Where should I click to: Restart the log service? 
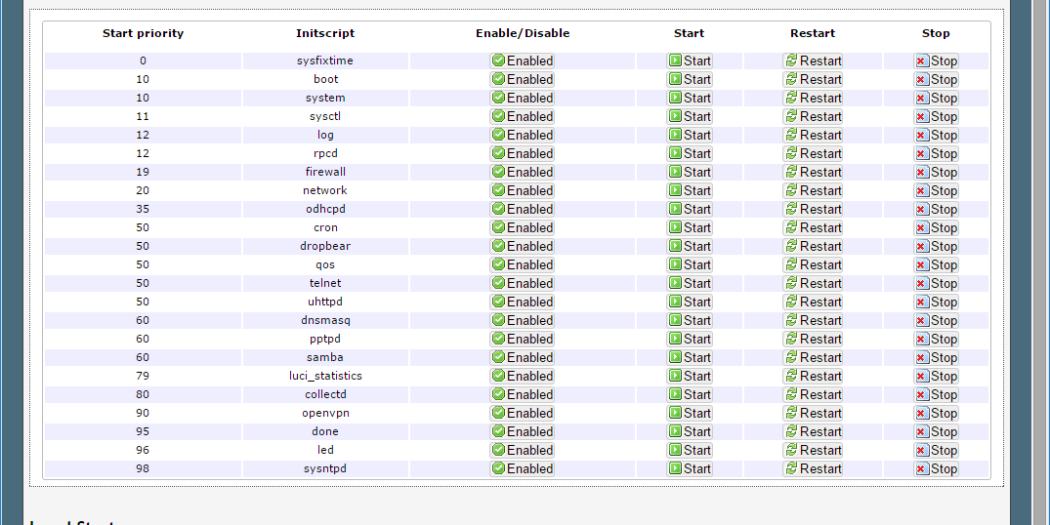pos(812,135)
